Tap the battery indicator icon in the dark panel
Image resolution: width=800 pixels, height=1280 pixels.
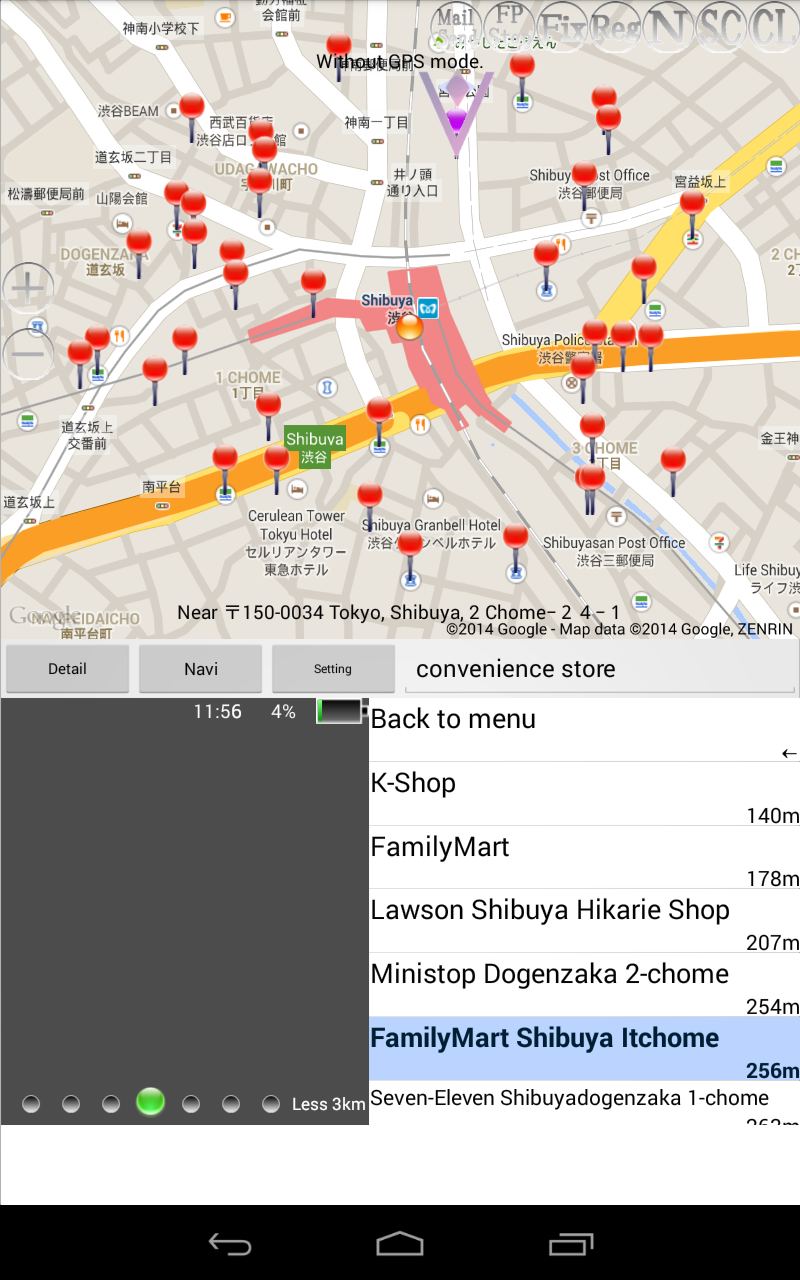click(341, 711)
